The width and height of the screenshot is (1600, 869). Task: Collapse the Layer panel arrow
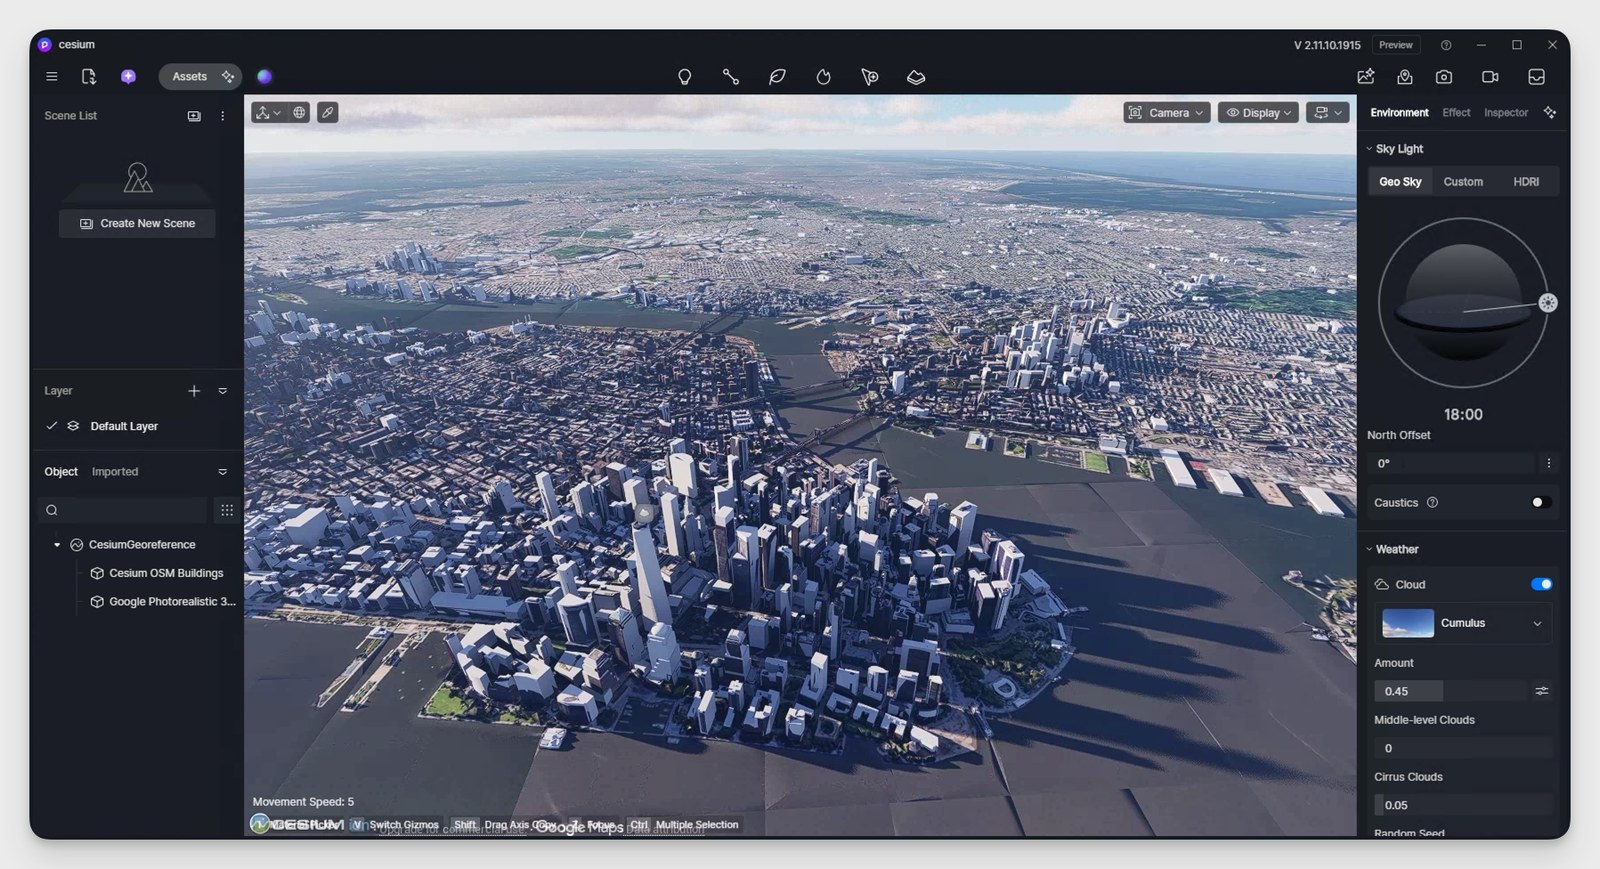(x=222, y=391)
